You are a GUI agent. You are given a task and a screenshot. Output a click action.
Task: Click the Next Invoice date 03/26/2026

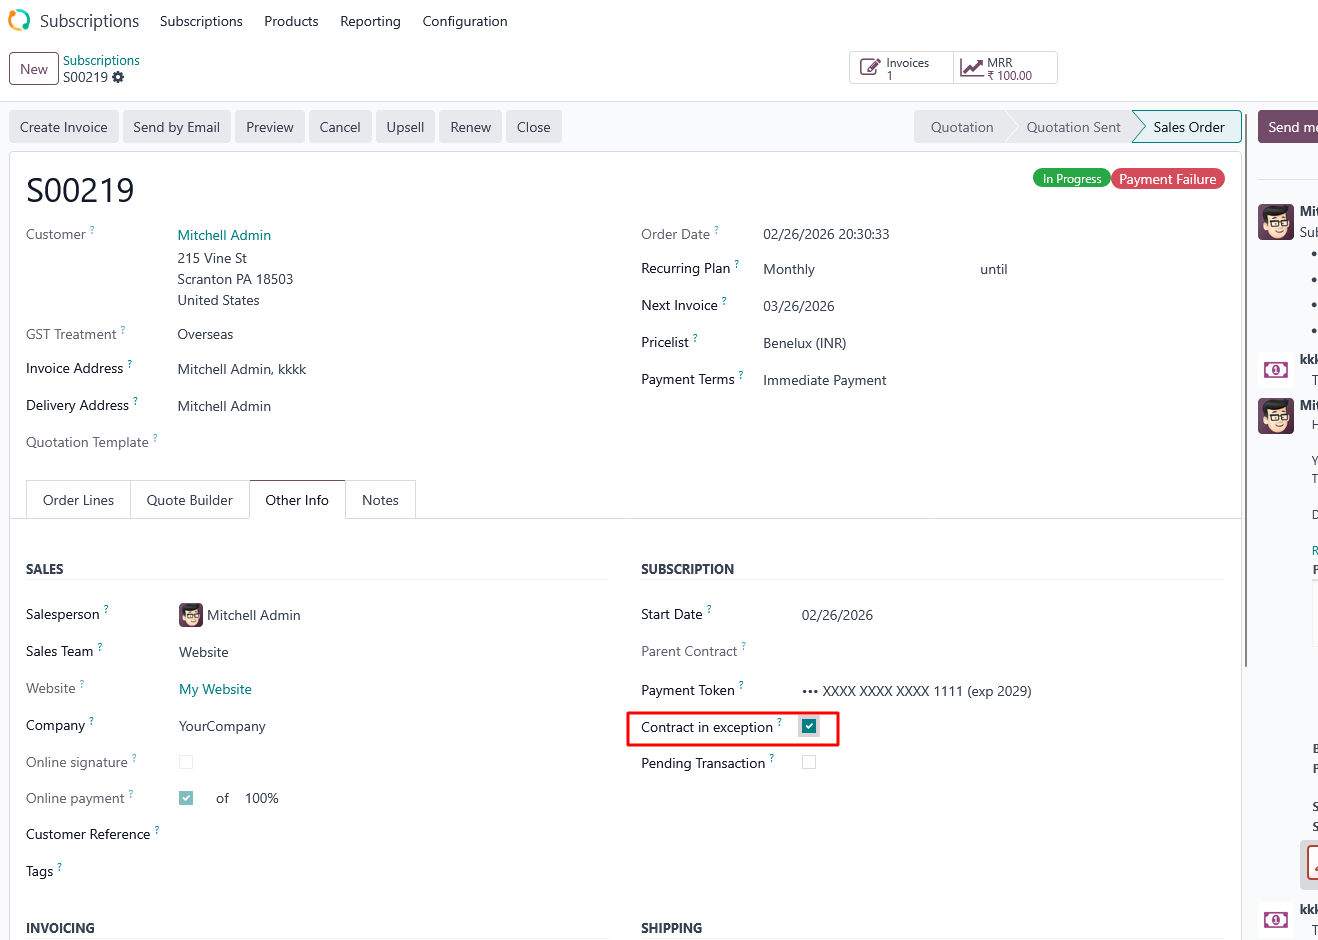799,306
